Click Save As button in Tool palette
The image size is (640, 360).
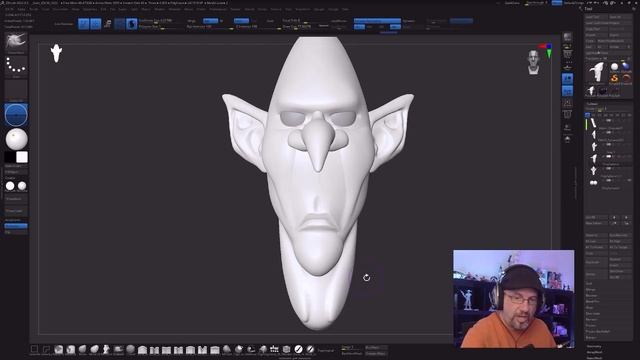point(620,17)
